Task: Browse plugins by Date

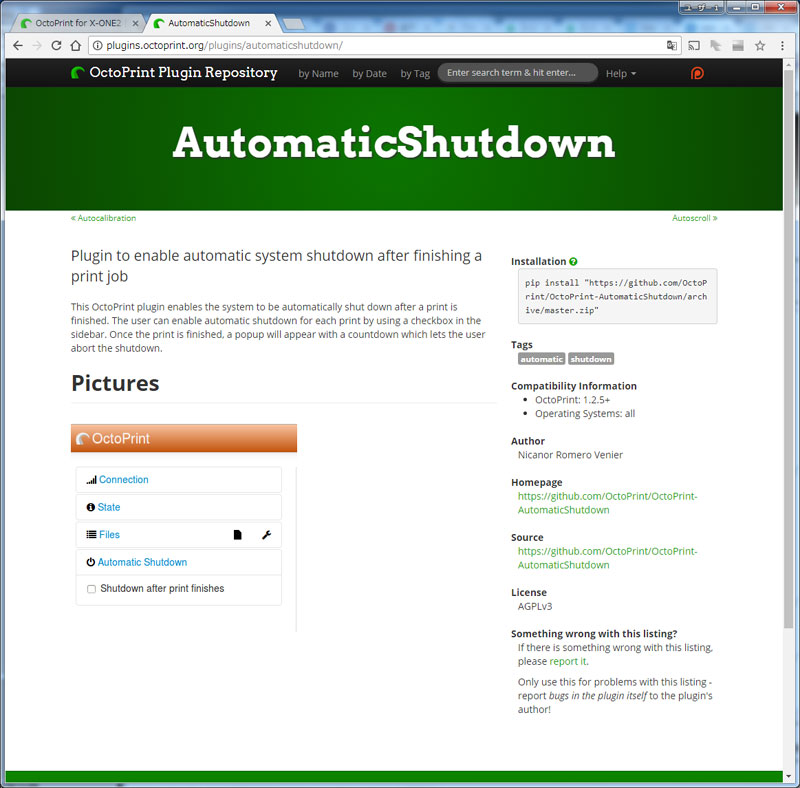Action: point(369,73)
